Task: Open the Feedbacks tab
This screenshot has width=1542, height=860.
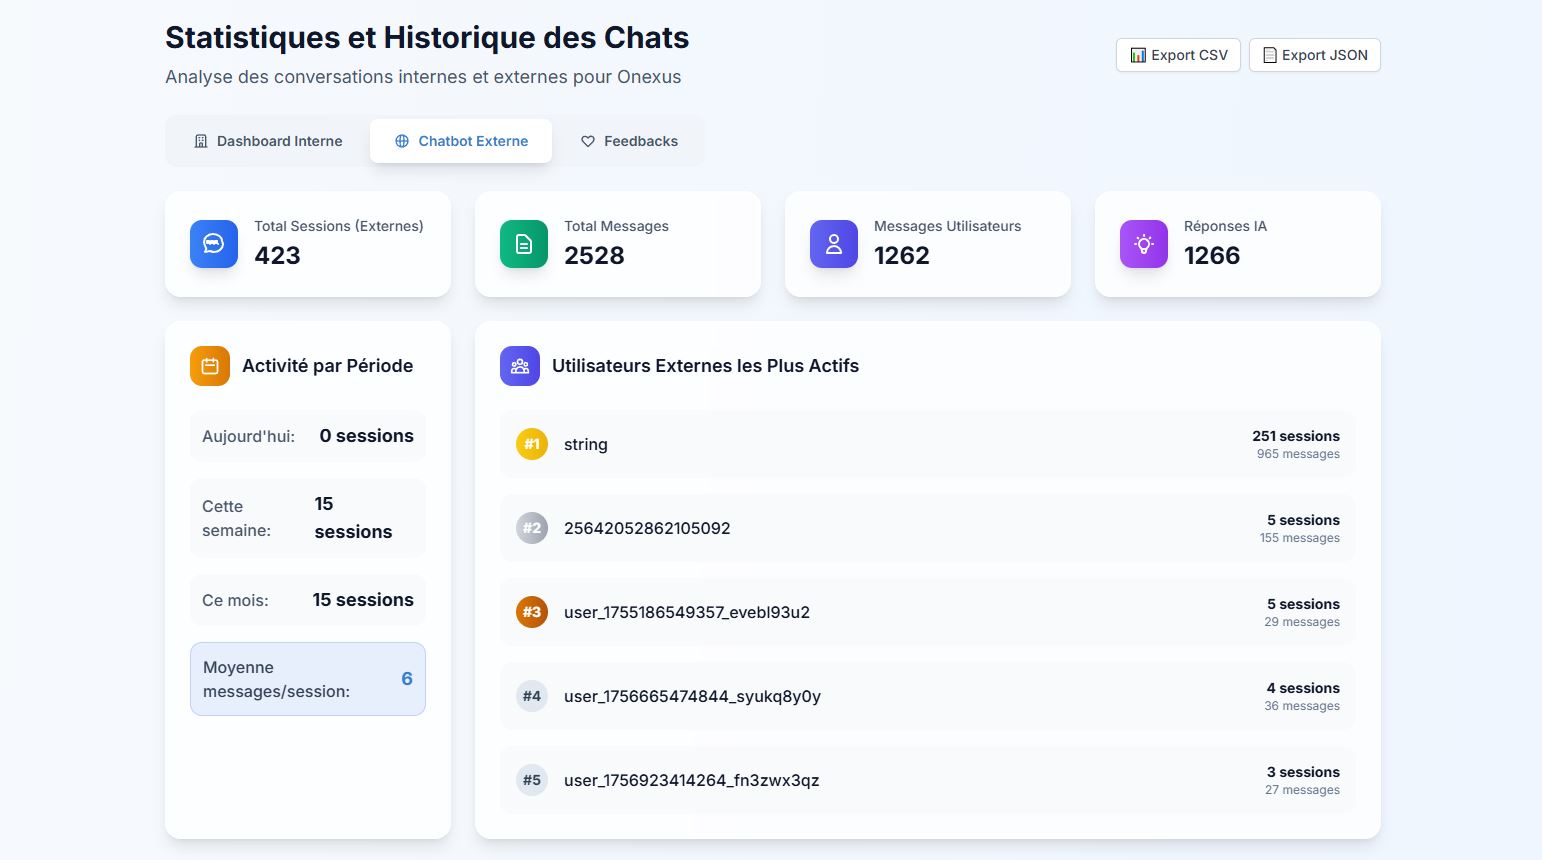Action: [x=628, y=141]
